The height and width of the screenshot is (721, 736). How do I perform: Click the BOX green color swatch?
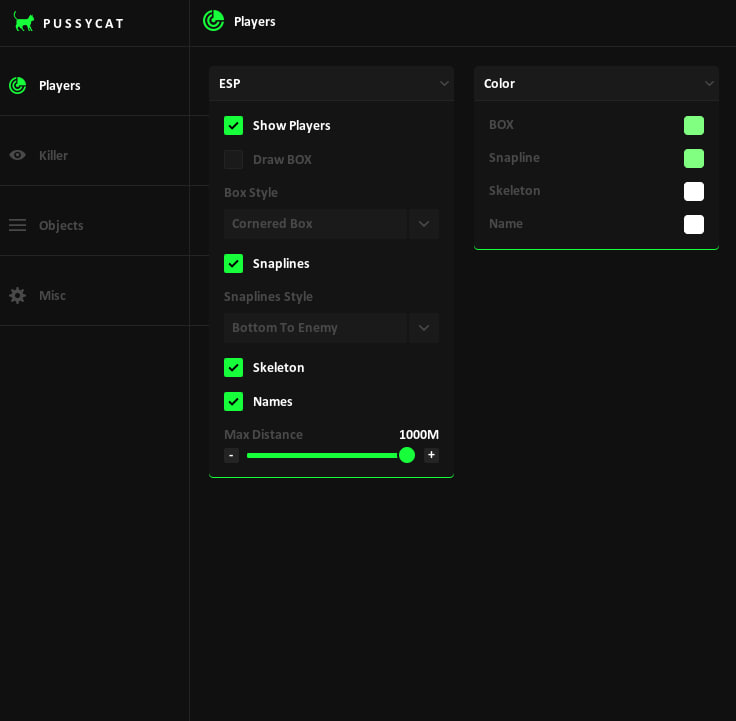point(693,125)
